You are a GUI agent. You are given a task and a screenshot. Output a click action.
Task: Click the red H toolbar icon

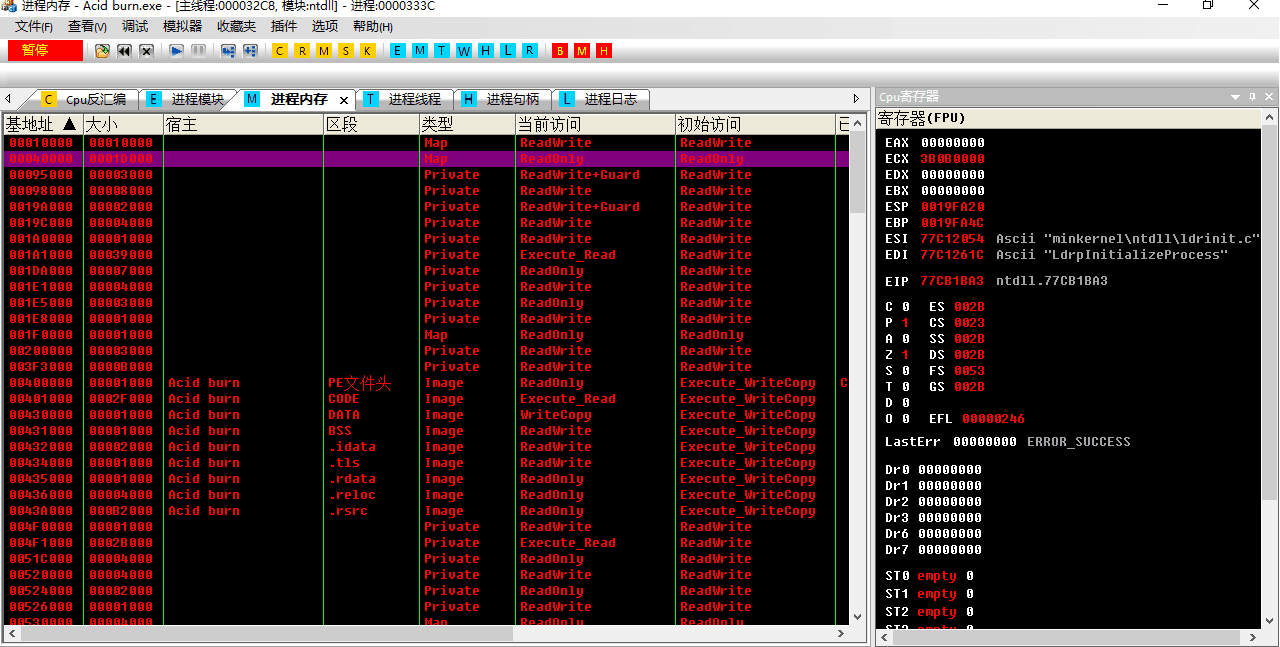coord(603,51)
